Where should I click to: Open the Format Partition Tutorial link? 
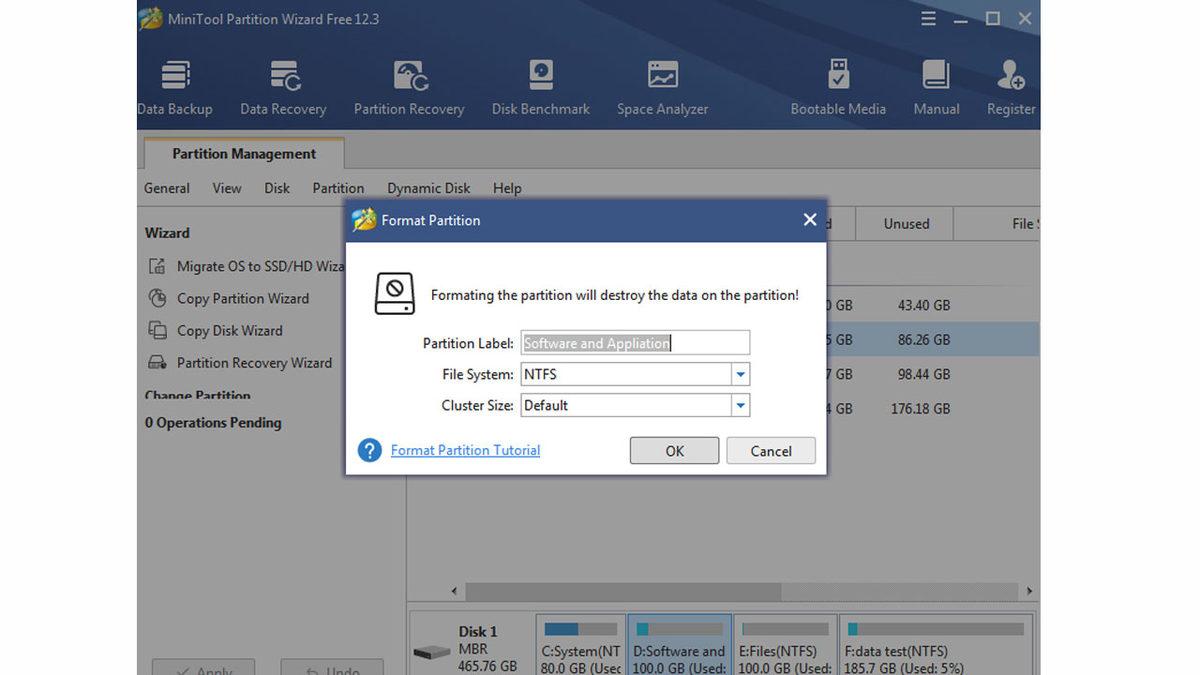coord(464,450)
